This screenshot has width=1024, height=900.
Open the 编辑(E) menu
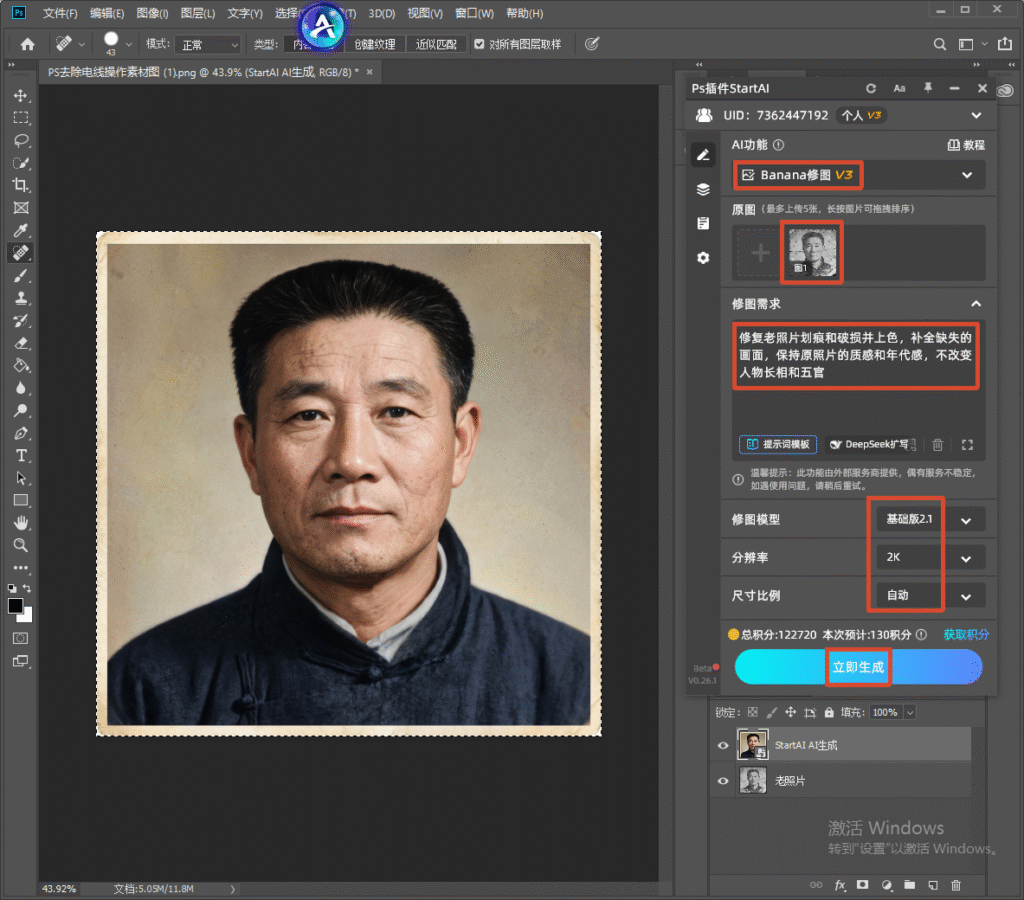106,13
